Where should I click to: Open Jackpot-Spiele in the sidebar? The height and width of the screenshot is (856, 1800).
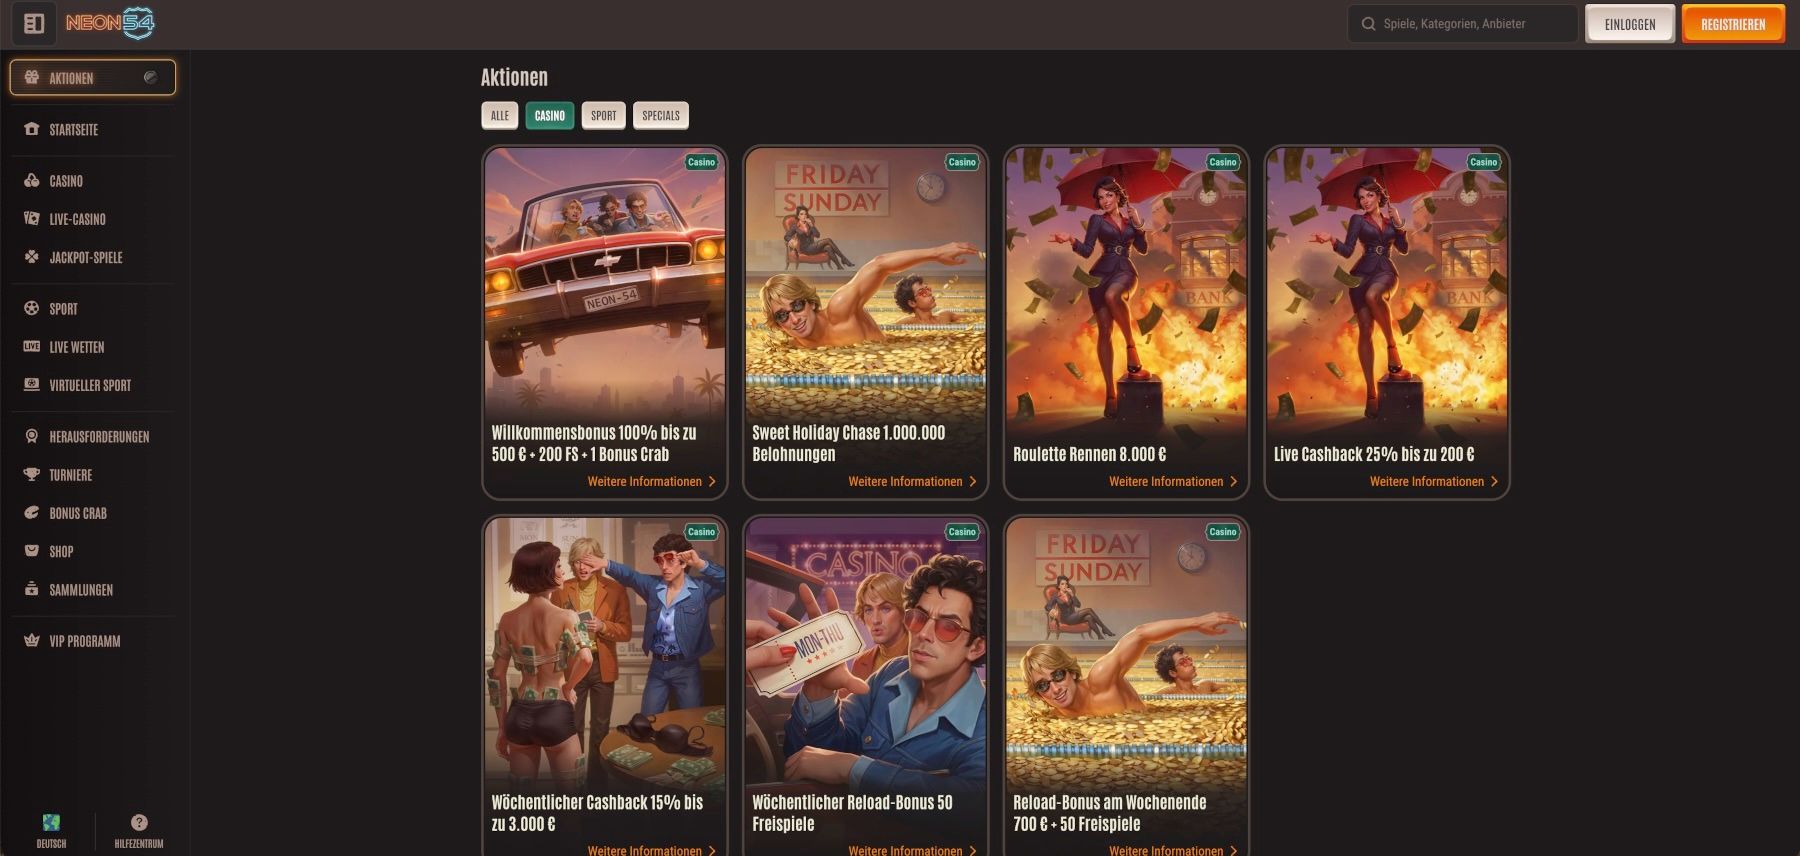(85, 258)
